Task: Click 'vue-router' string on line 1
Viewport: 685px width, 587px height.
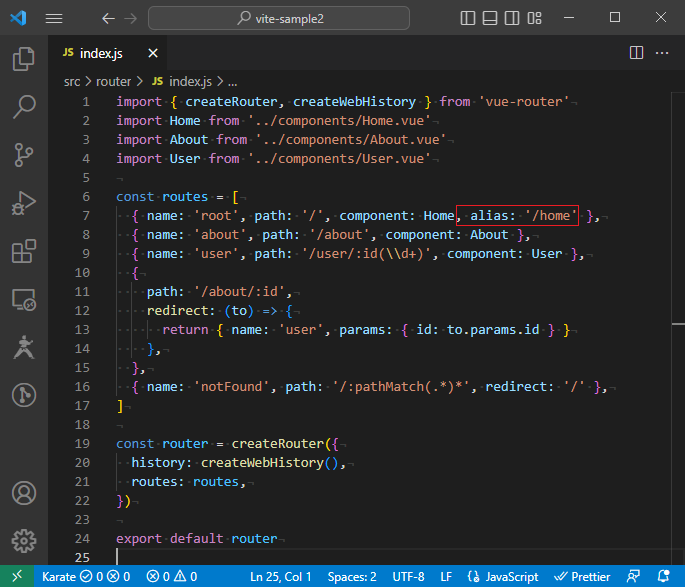Action: [x=524, y=102]
